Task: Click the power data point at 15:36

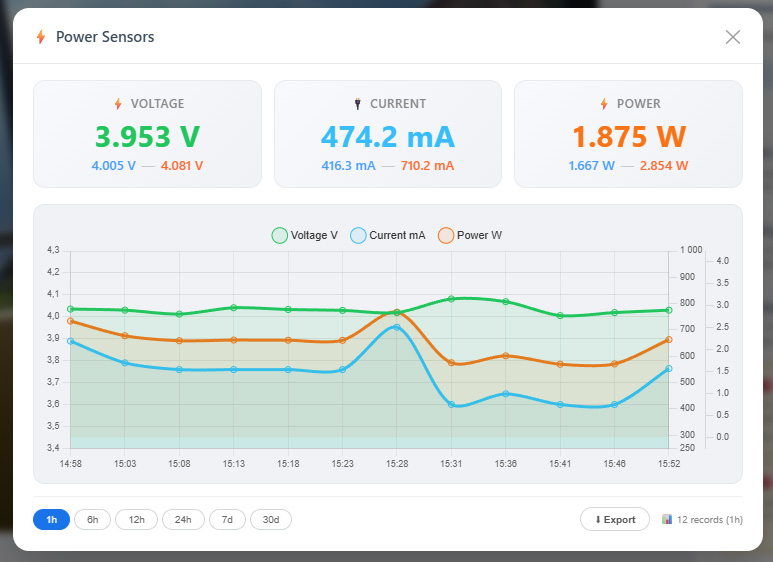Action: click(x=506, y=355)
